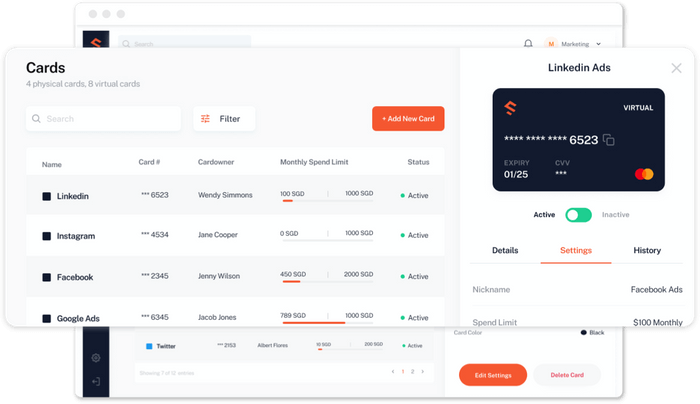Viewport: 700px width, 404px height.
Task: Open the History tab
Action: pyautogui.click(x=647, y=250)
